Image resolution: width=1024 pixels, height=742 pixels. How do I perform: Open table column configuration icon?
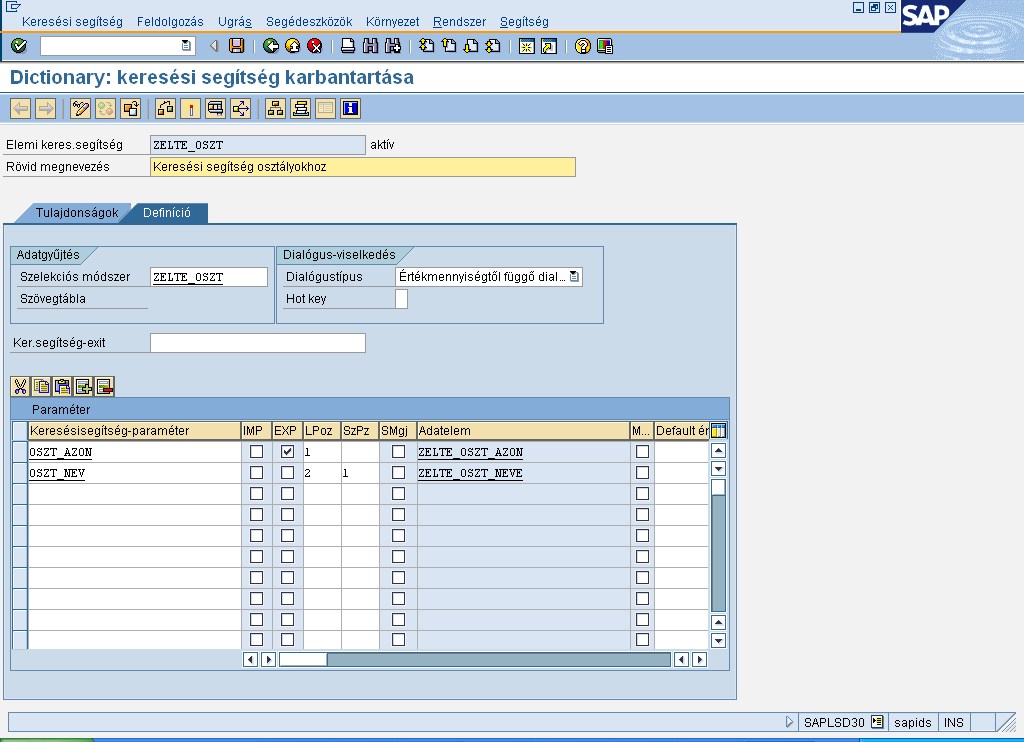pos(718,430)
